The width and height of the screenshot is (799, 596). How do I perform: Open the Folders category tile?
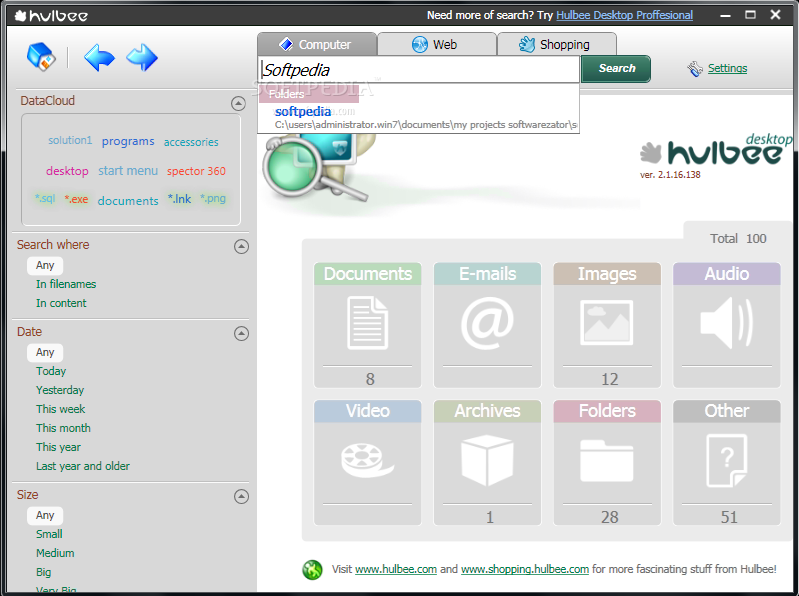(607, 463)
